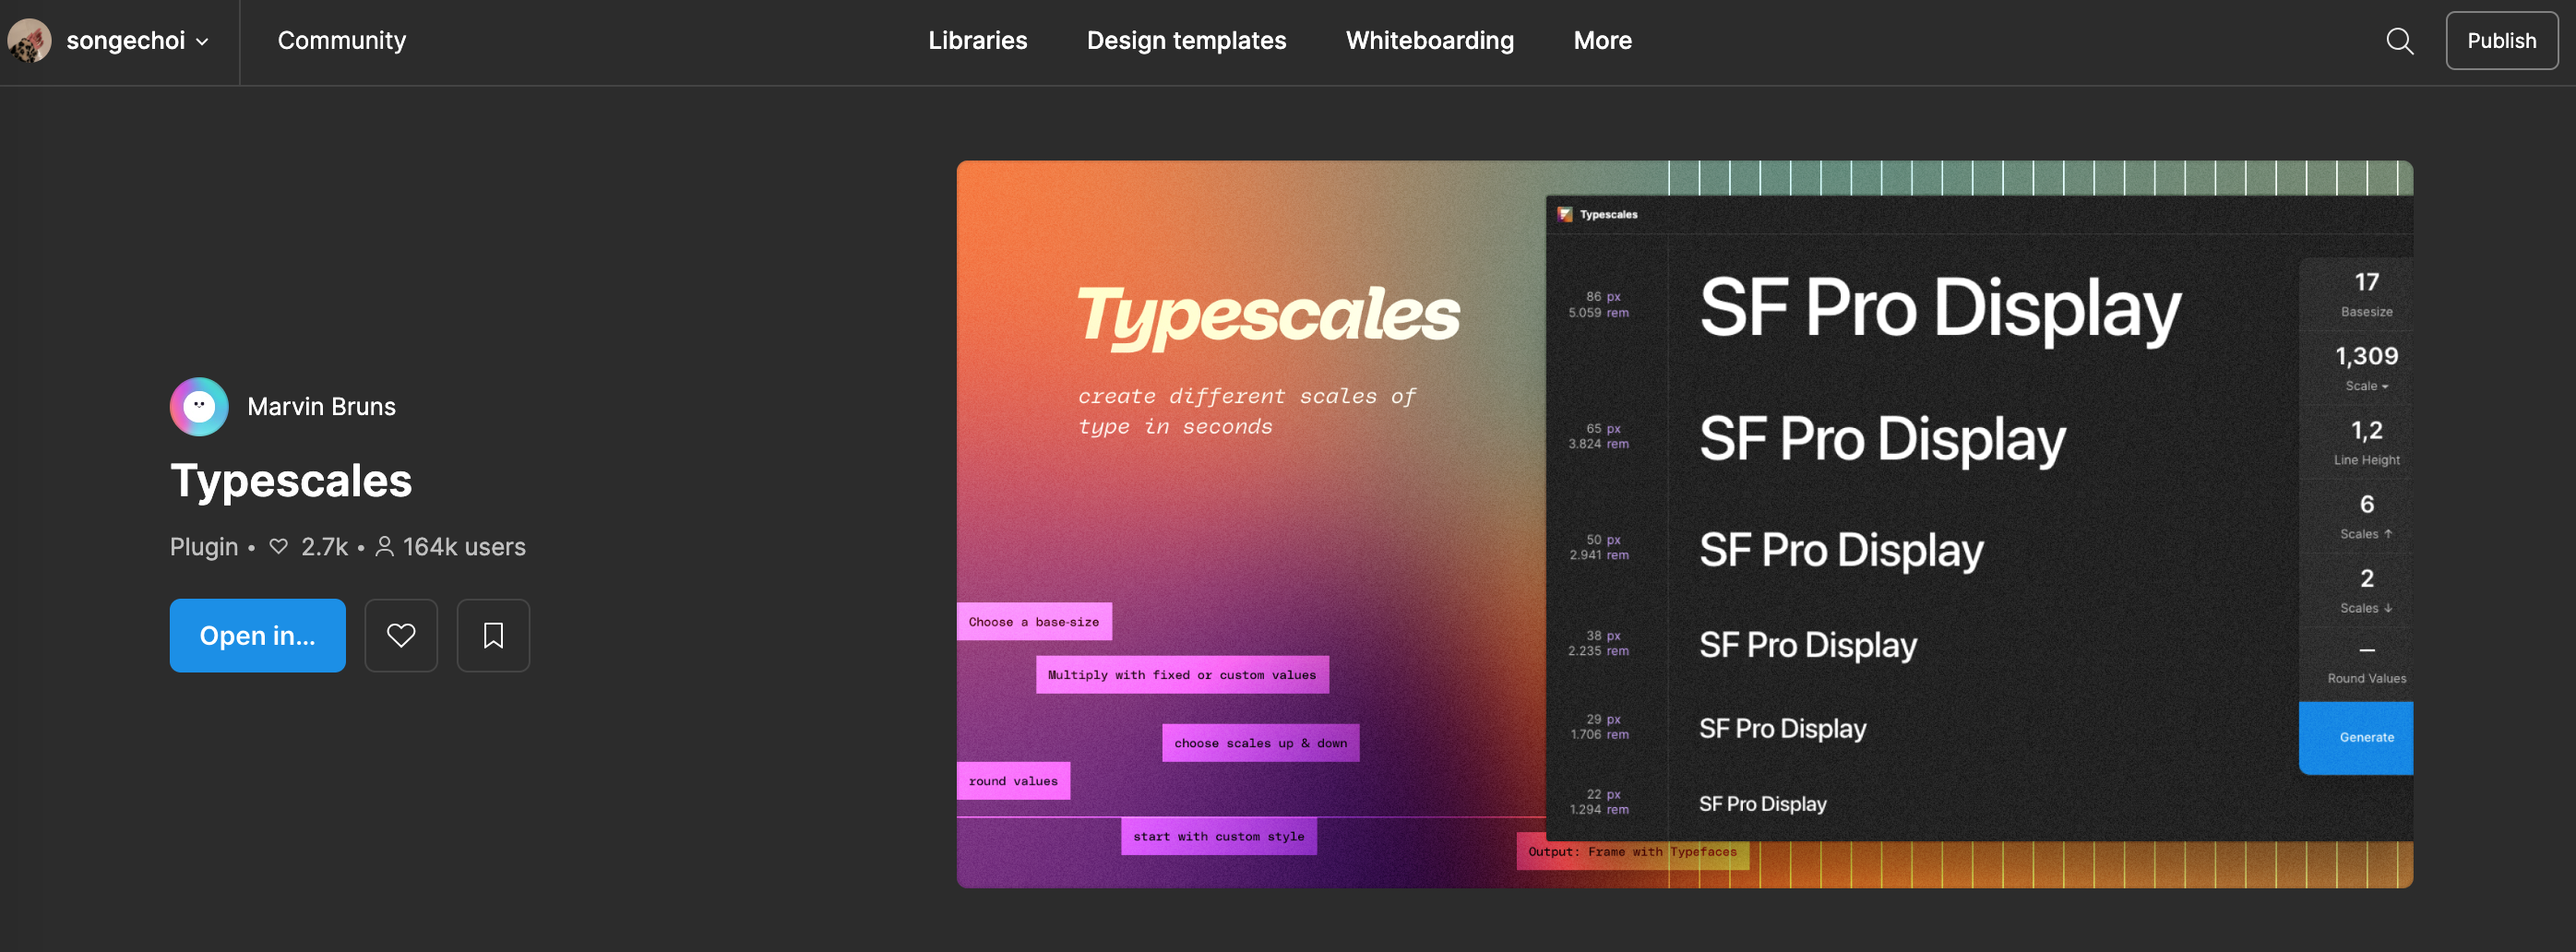Screen dimensions: 2576x952
Task: Open the Community page
Action: pos(342,41)
